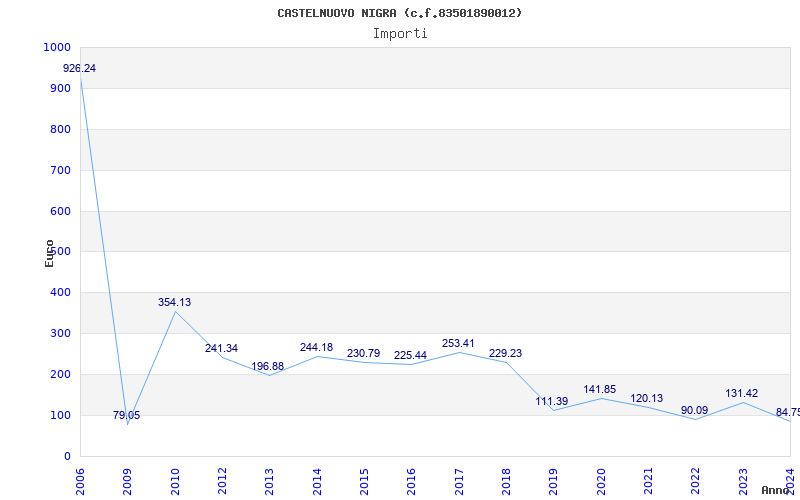Click the 900 value on Euro axis
The height and width of the screenshot is (500, 800).
pos(60,88)
